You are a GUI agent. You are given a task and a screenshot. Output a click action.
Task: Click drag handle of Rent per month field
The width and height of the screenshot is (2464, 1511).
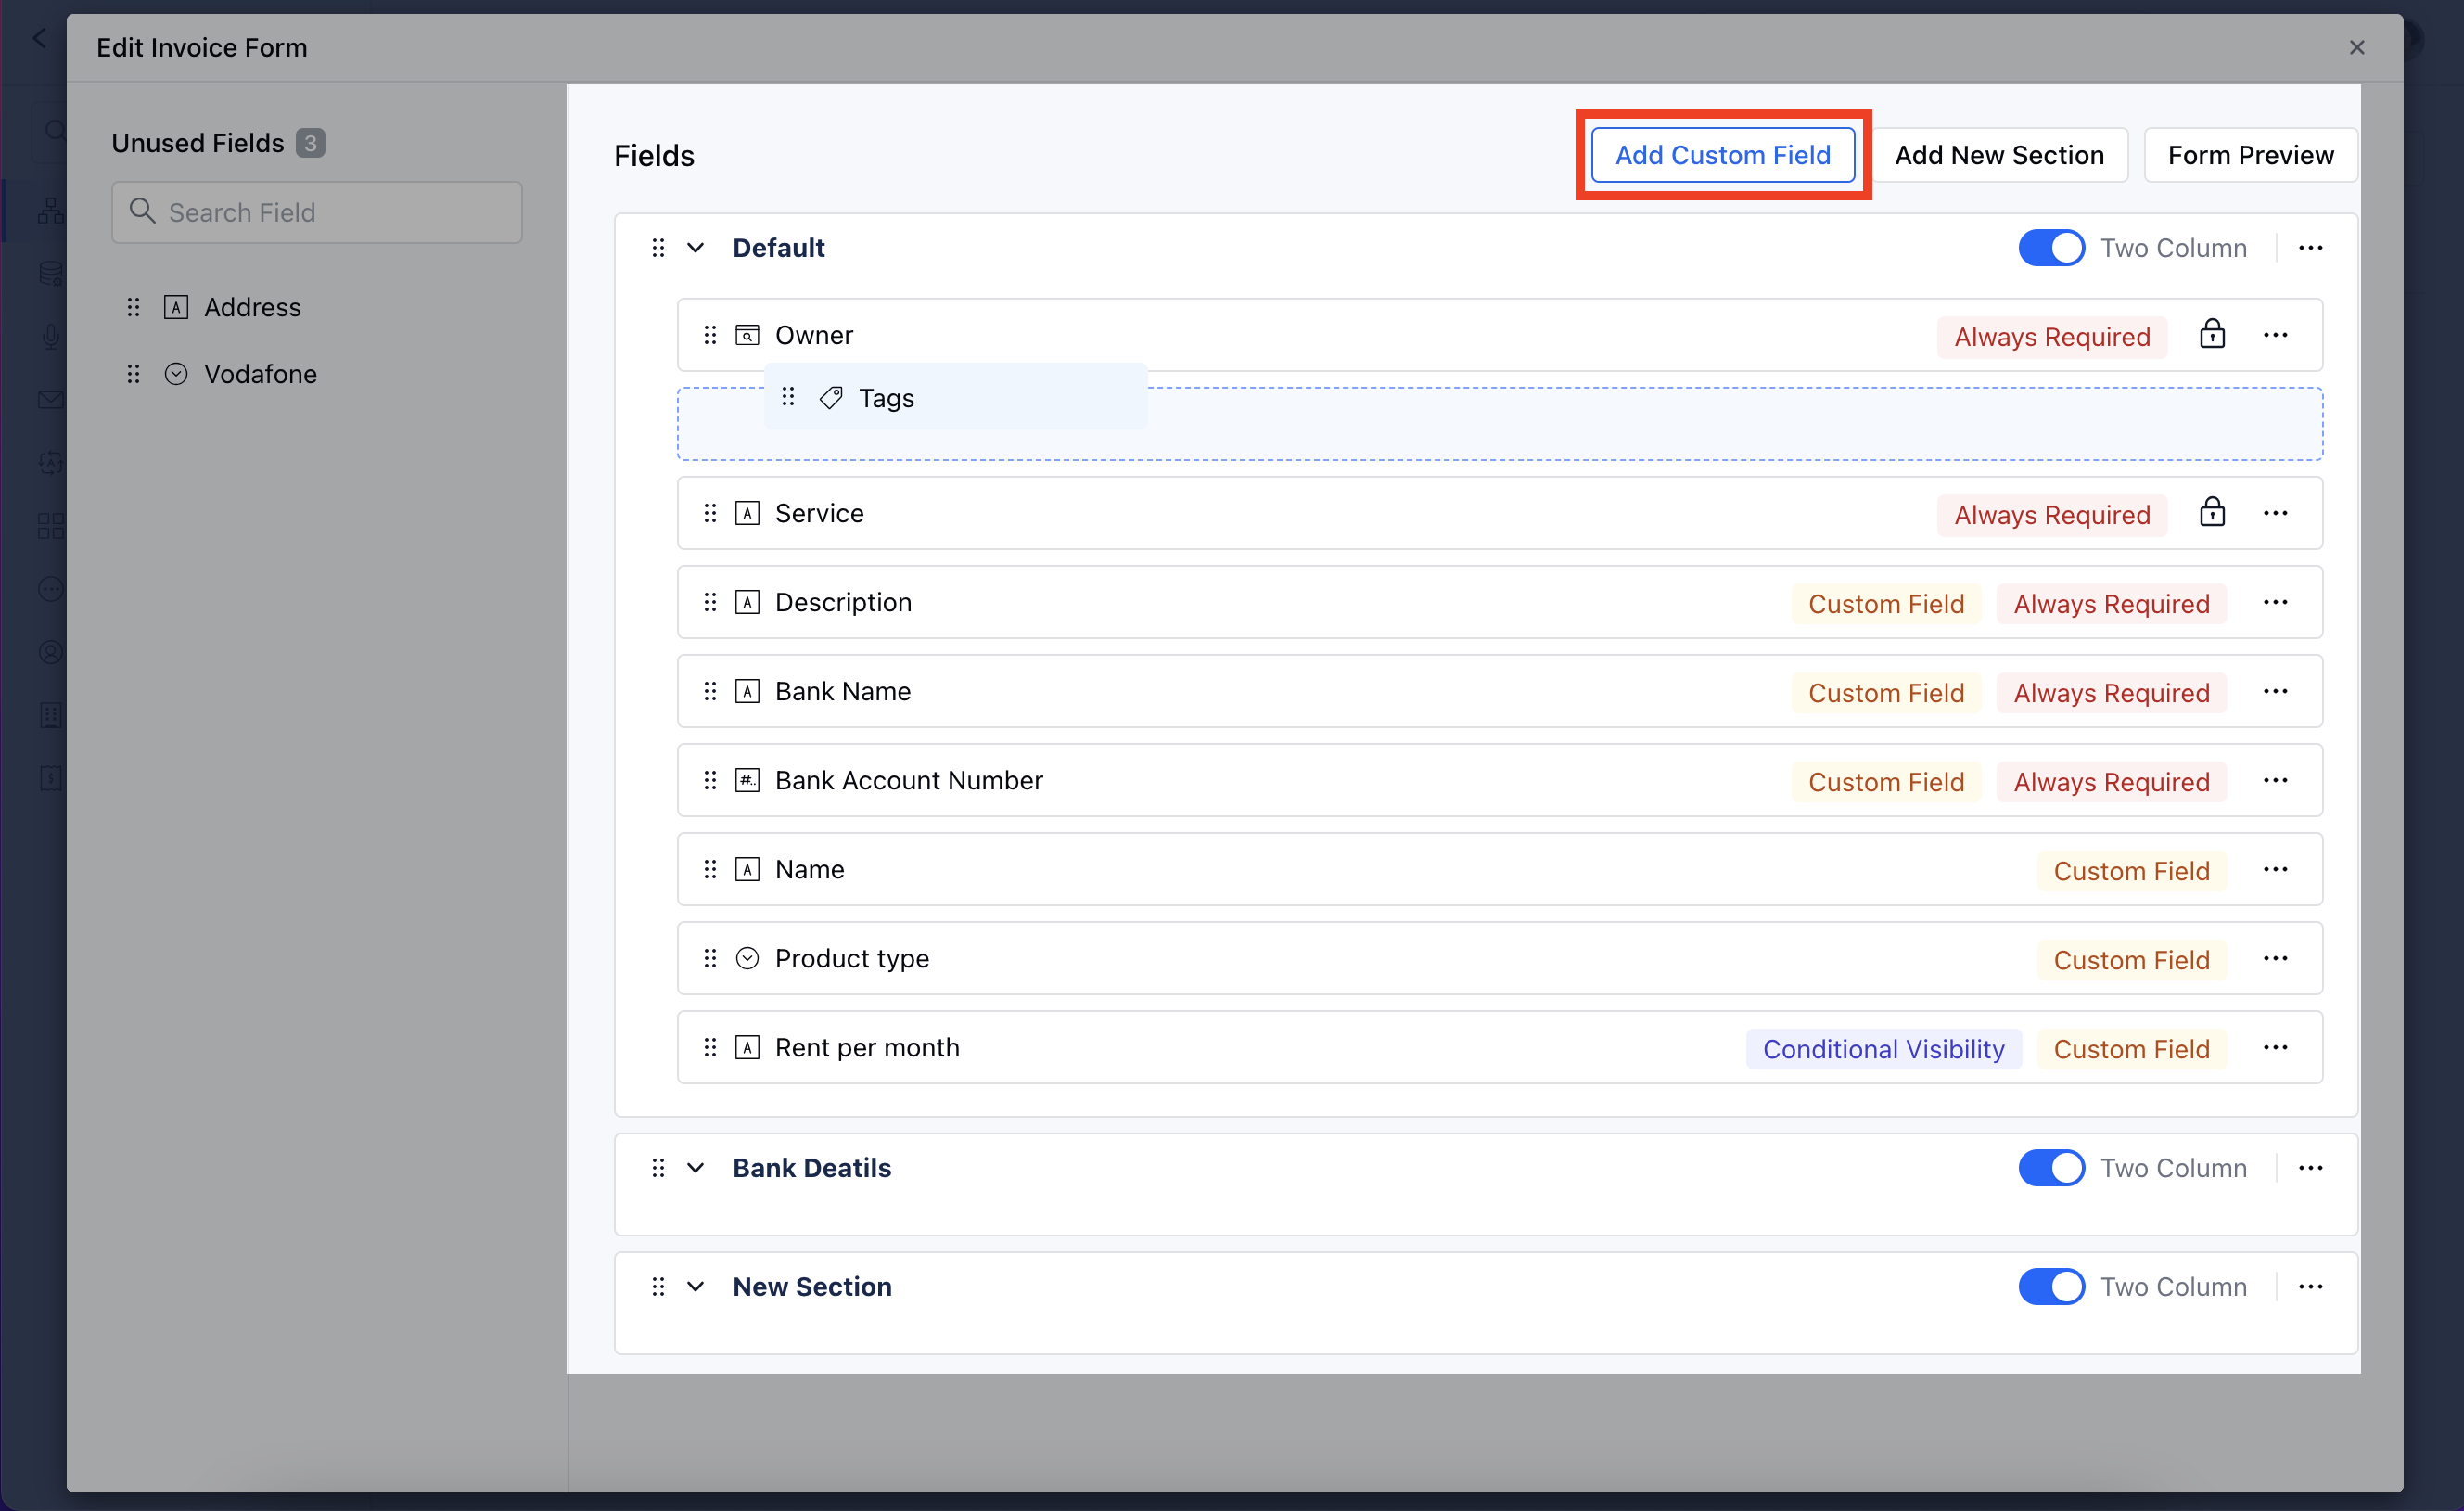[710, 1047]
